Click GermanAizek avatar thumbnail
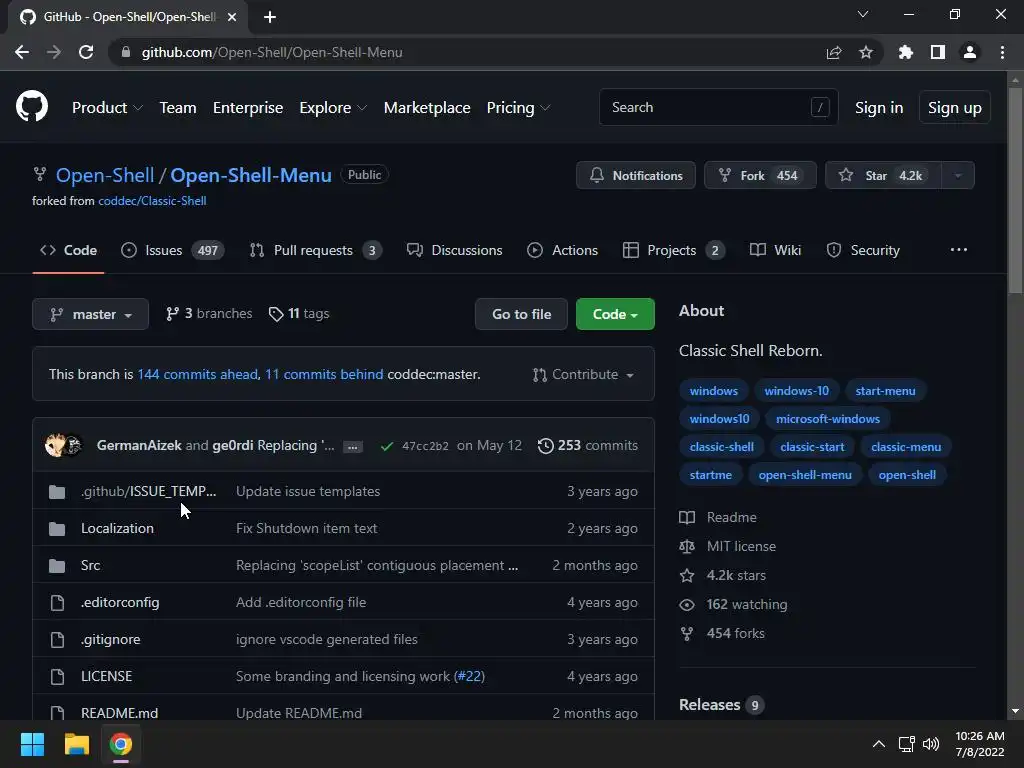Viewport: 1024px width, 768px height. click(55, 445)
